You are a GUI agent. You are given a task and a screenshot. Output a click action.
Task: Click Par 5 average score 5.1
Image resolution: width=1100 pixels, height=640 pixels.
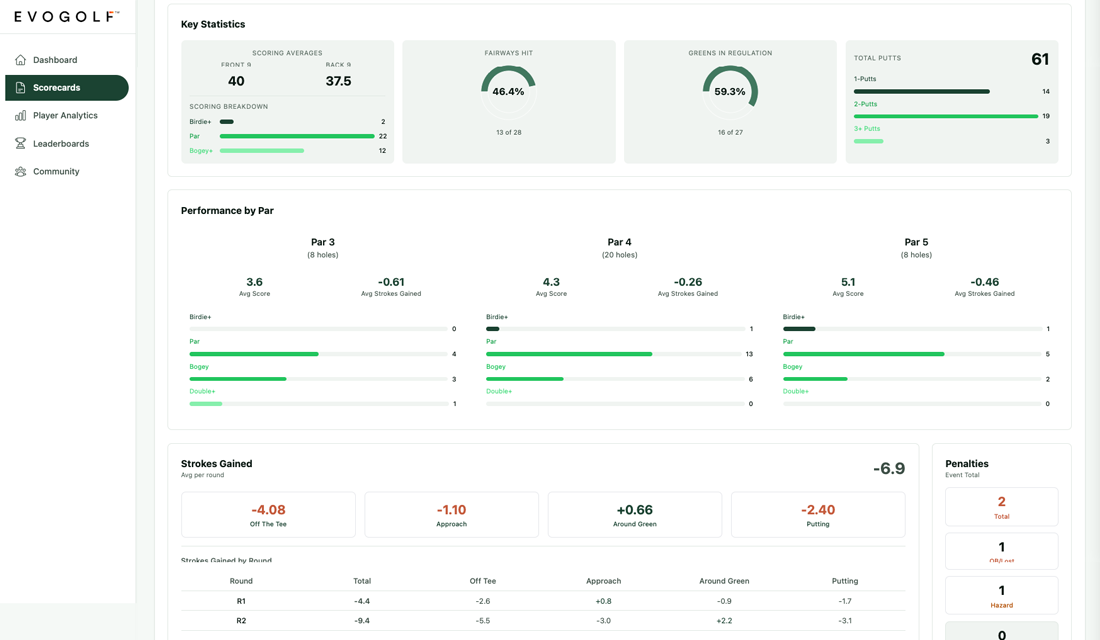[848, 281]
